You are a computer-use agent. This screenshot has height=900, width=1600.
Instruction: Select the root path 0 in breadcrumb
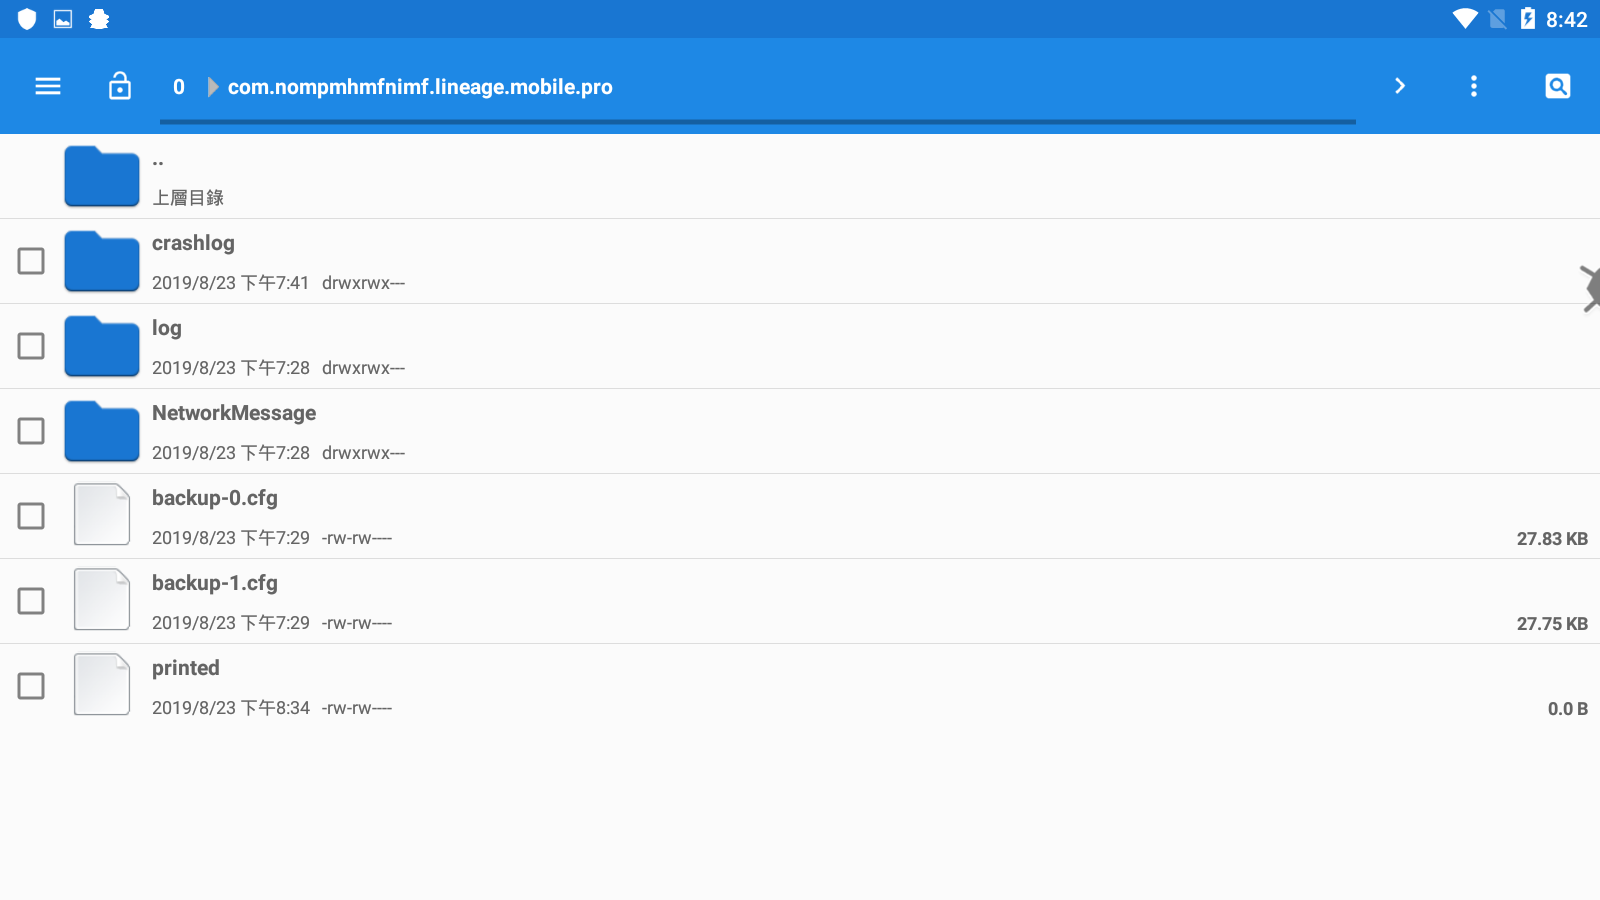(x=178, y=86)
